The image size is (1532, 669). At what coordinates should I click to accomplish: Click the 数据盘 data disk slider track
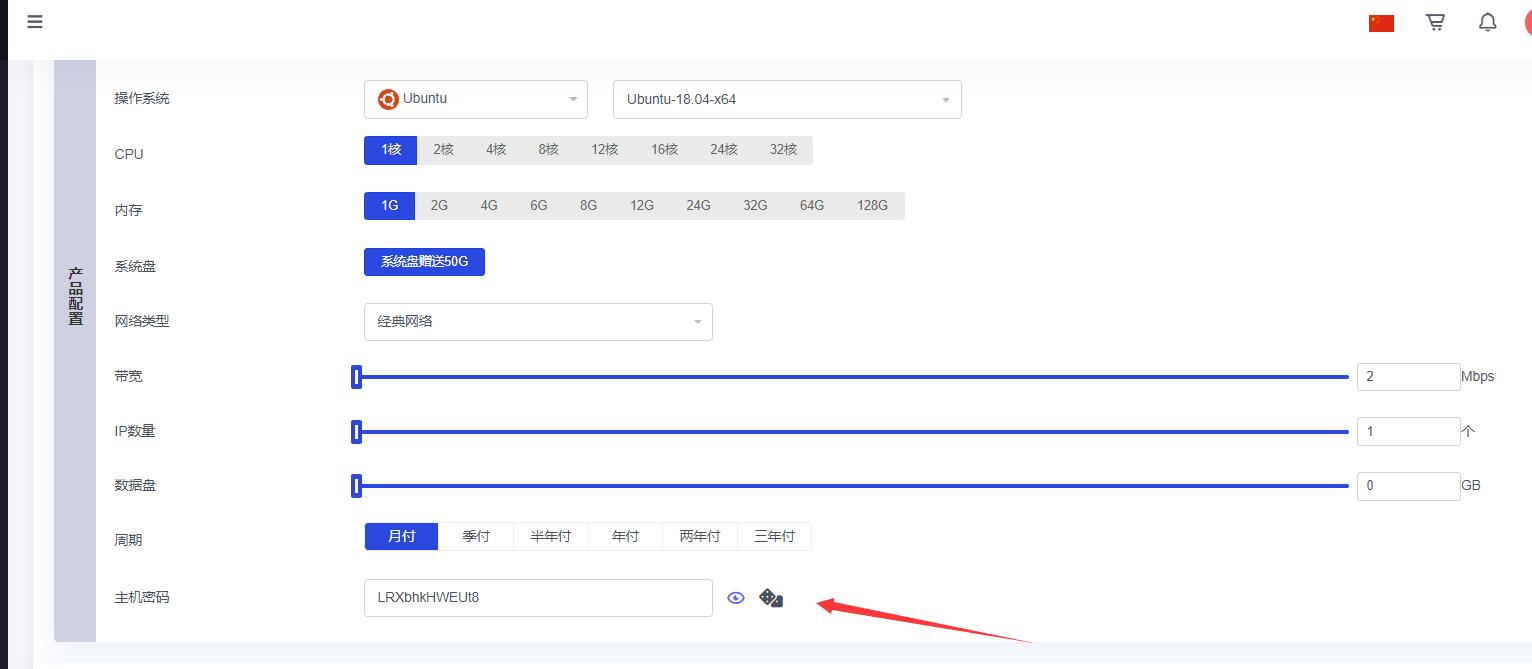(x=850, y=486)
